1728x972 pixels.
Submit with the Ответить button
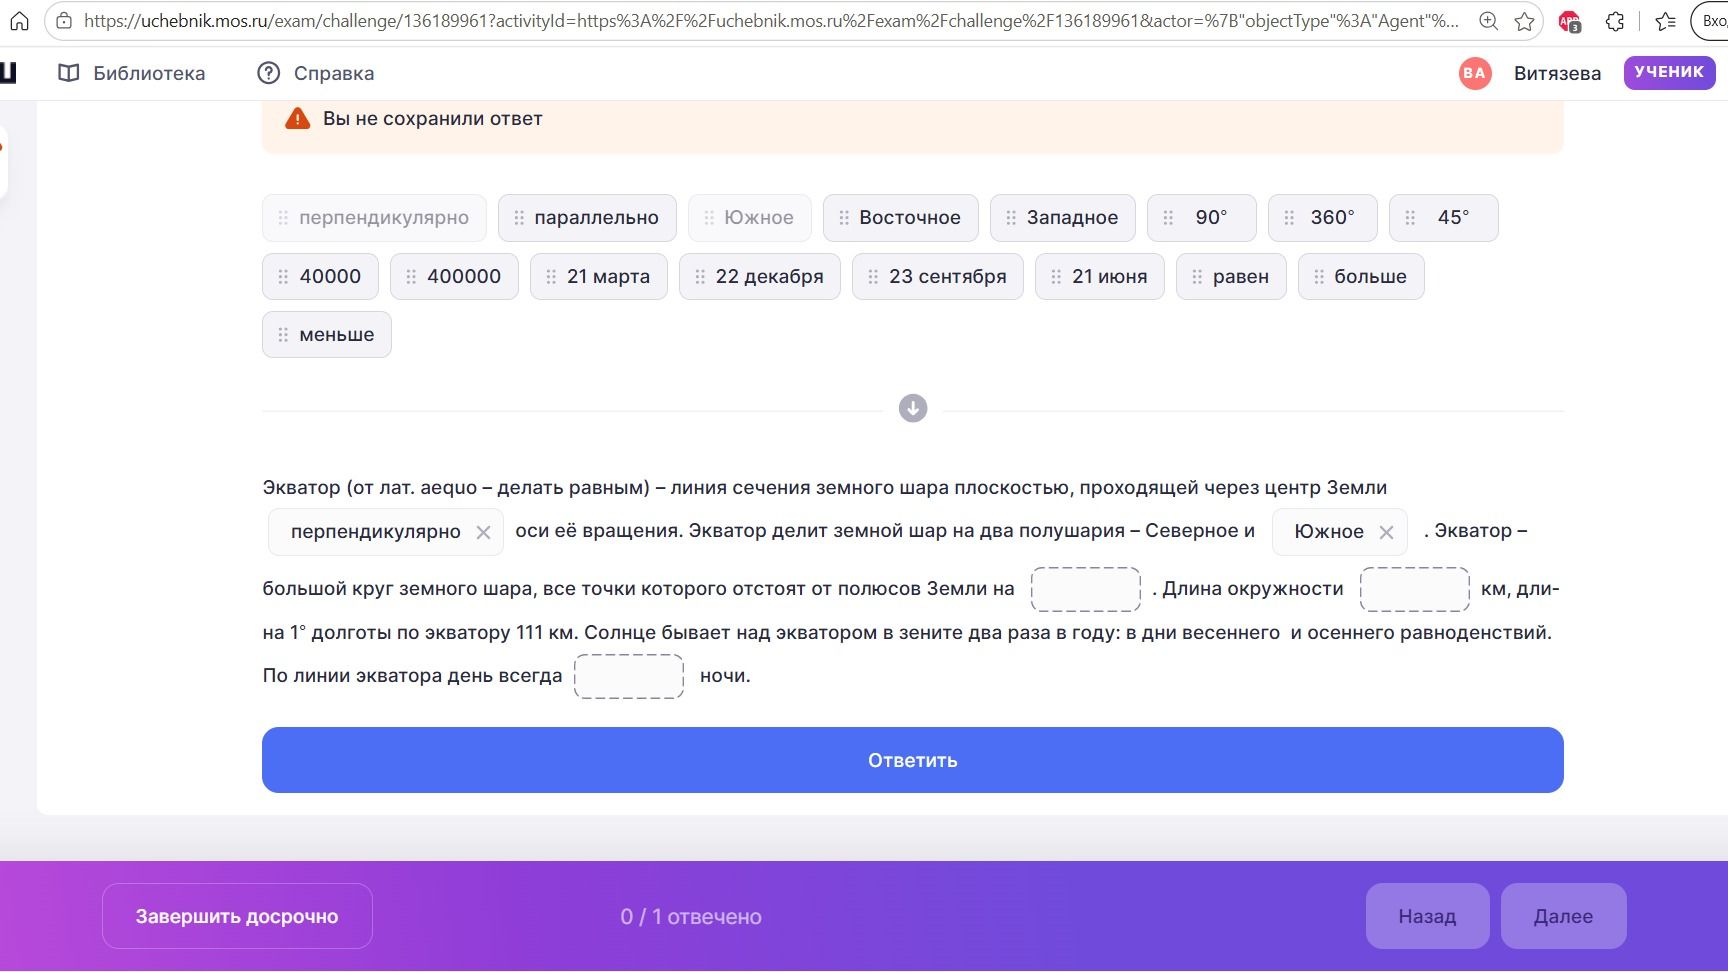(912, 760)
